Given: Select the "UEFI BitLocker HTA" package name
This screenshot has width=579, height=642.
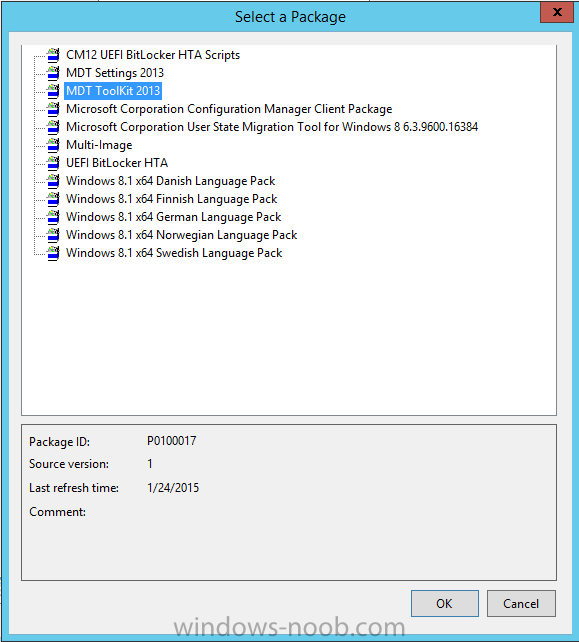Looking at the screenshot, I should click(117, 163).
